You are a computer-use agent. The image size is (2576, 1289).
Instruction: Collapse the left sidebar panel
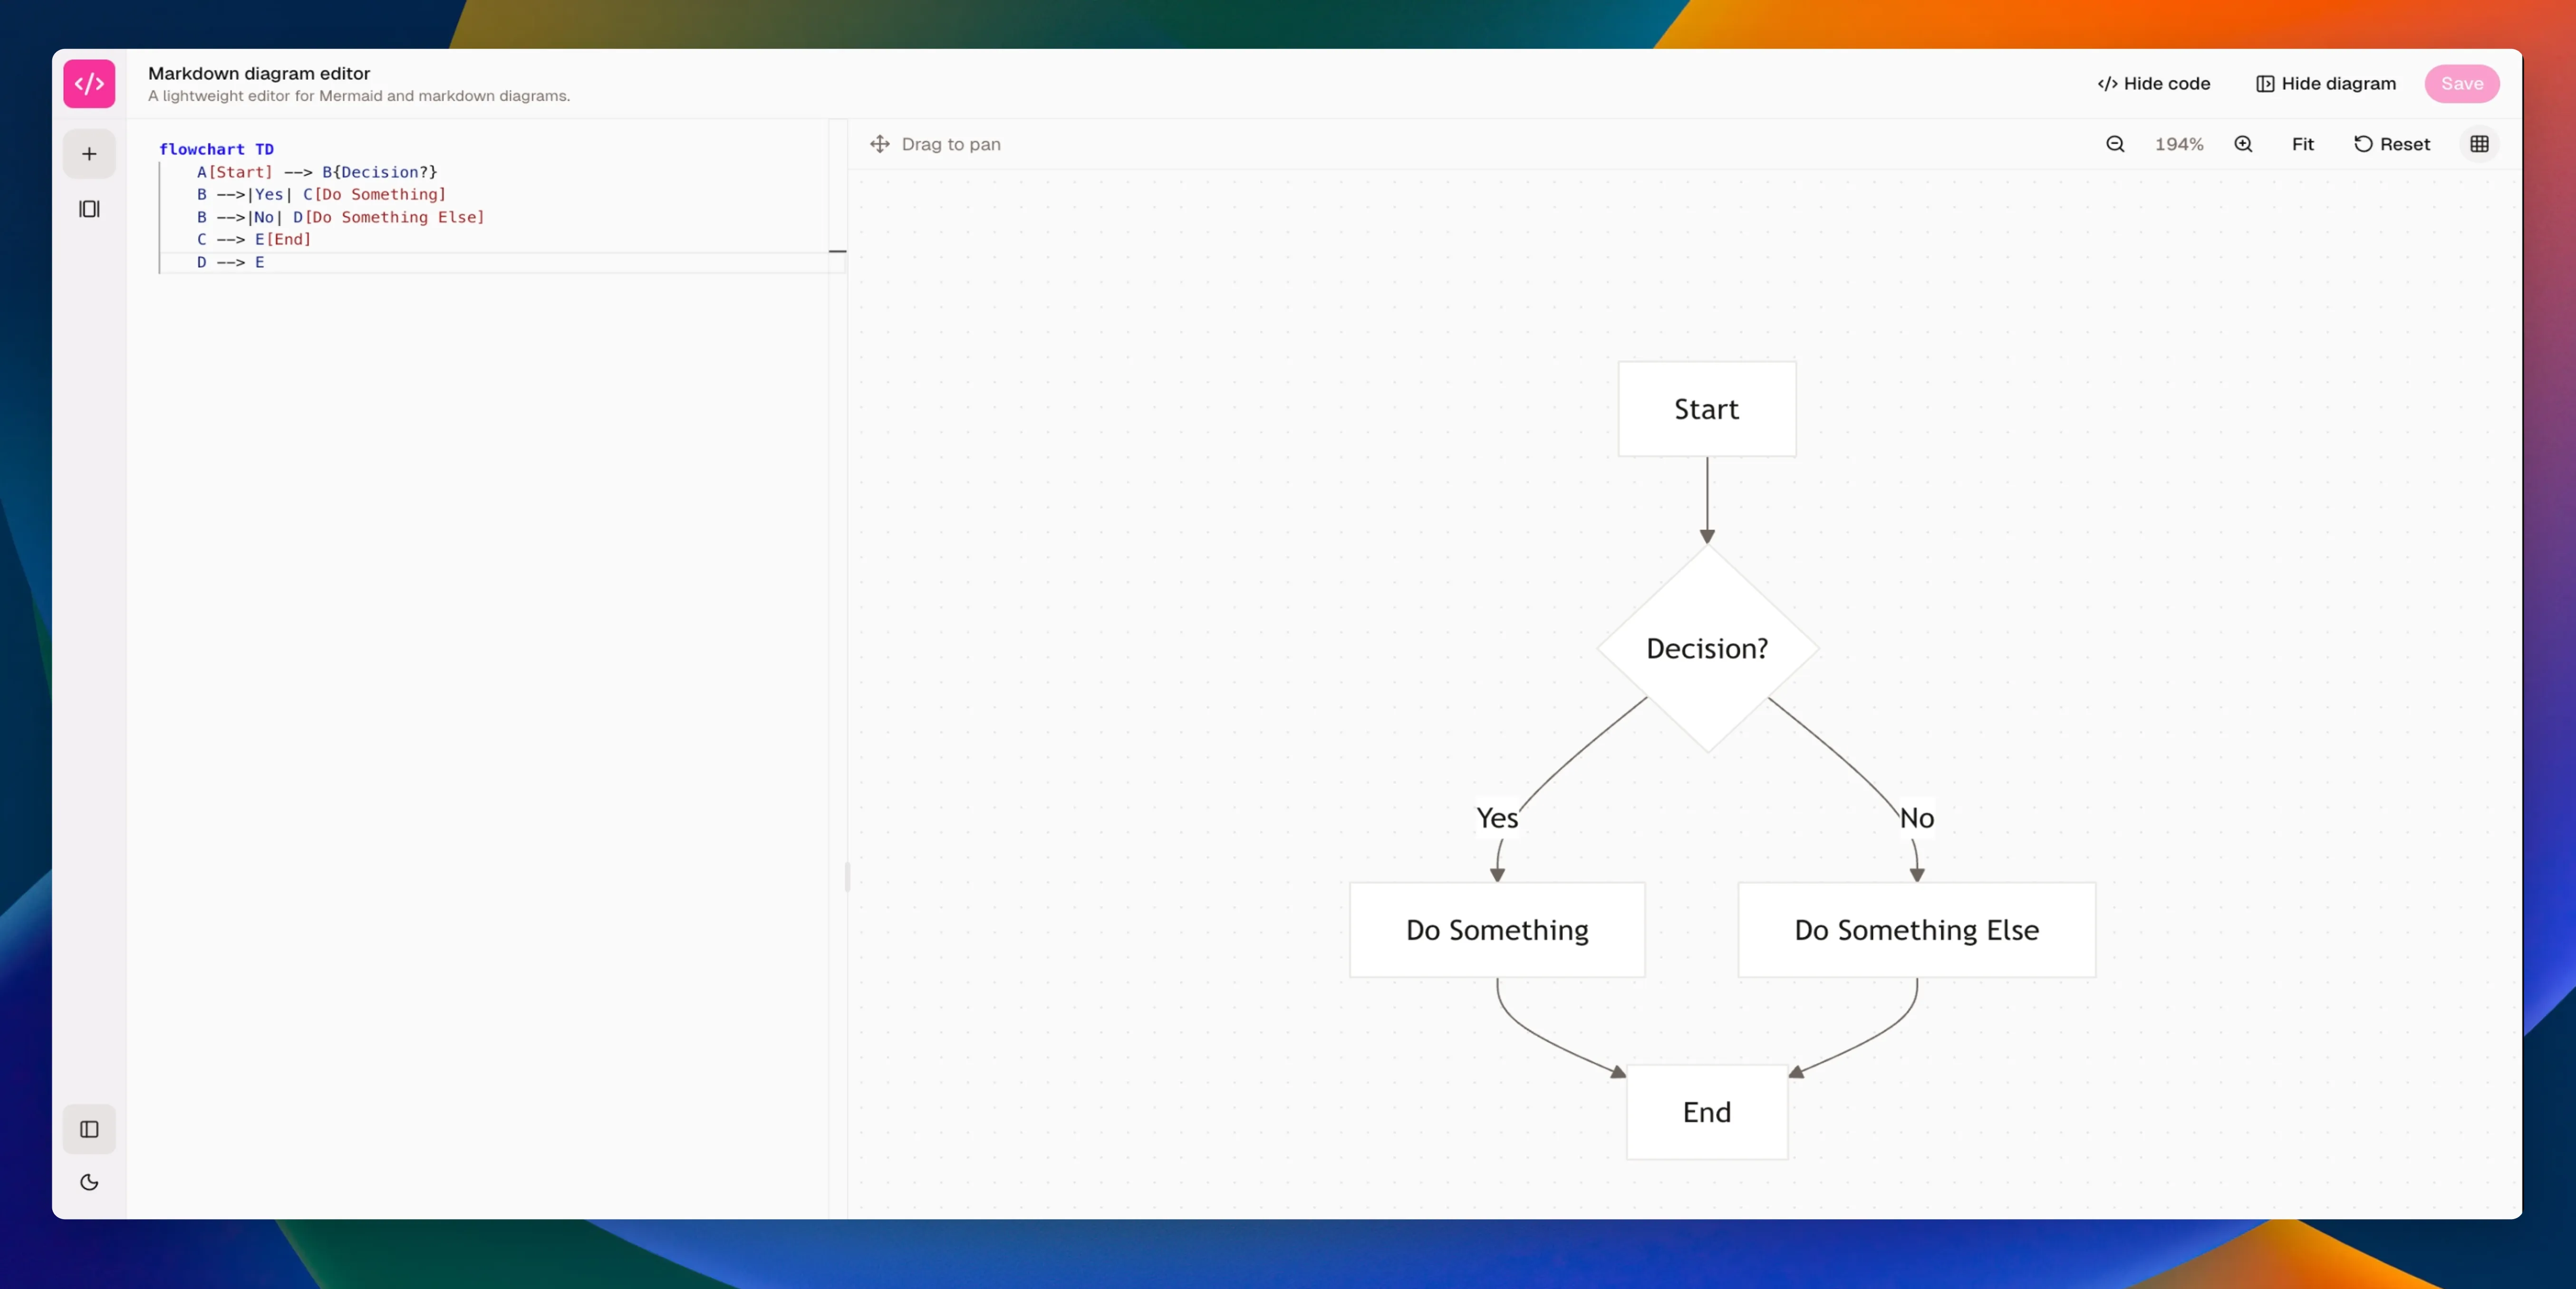(89, 1130)
